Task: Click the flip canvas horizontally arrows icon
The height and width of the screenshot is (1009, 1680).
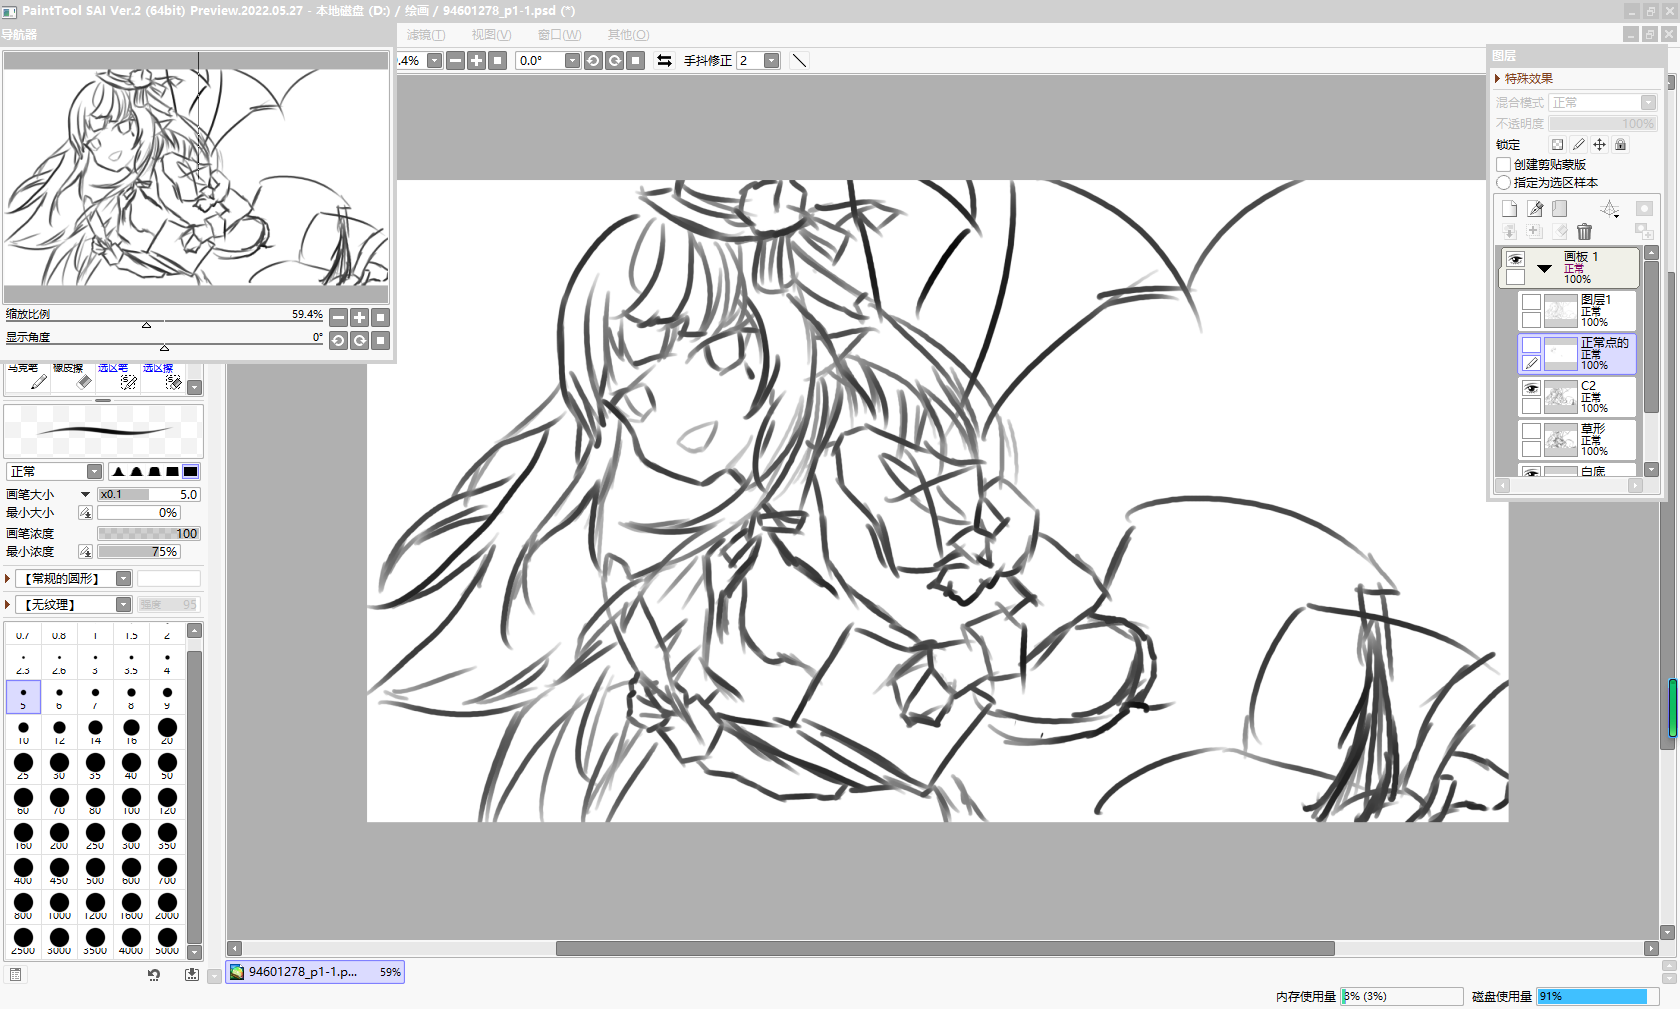Action: (664, 61)
